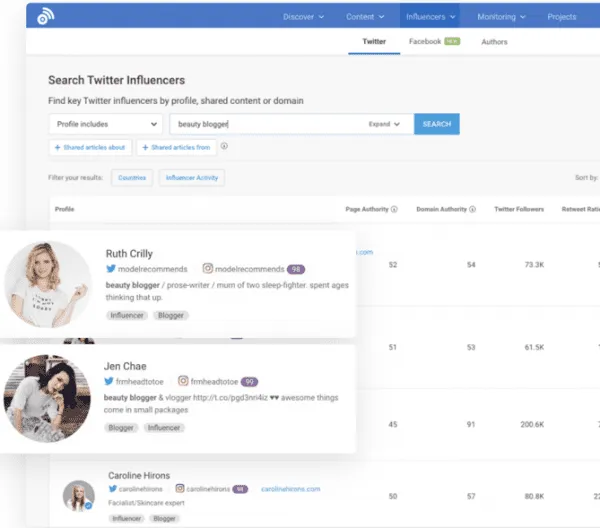Click the 73.3K followers value
The image size is (600, 528).
click(534, 265)
